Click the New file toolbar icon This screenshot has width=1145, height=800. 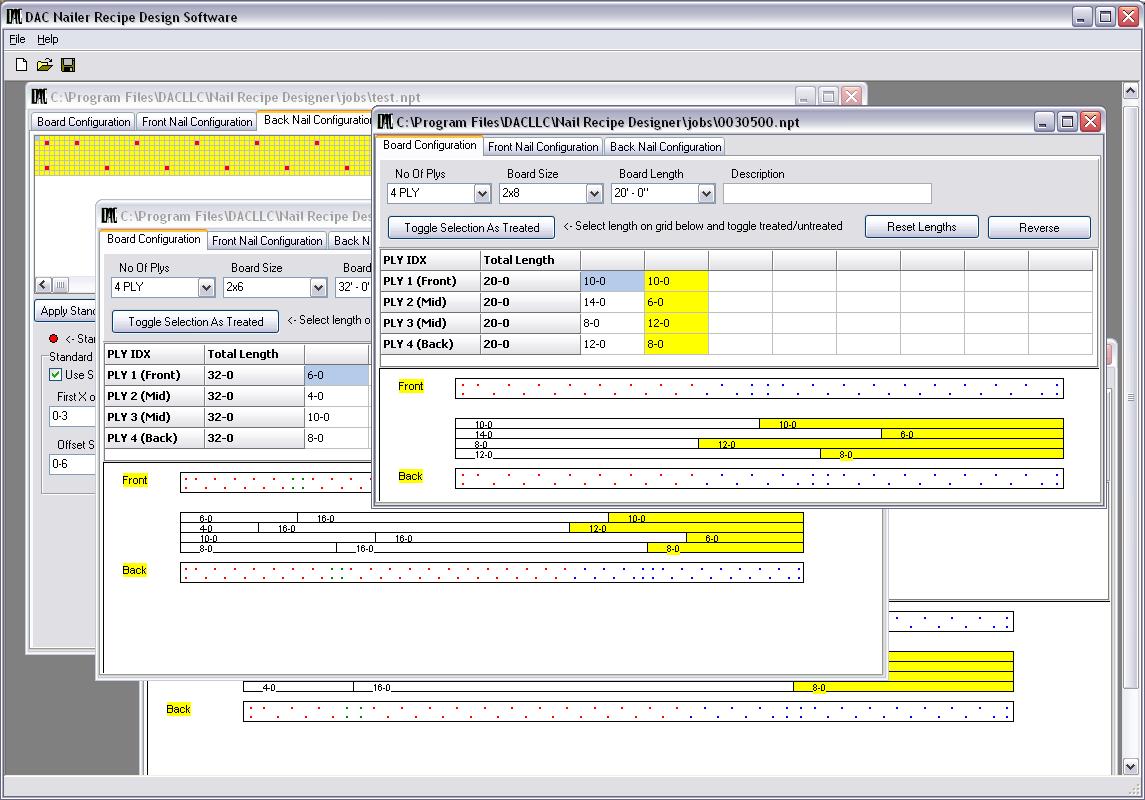21,65
